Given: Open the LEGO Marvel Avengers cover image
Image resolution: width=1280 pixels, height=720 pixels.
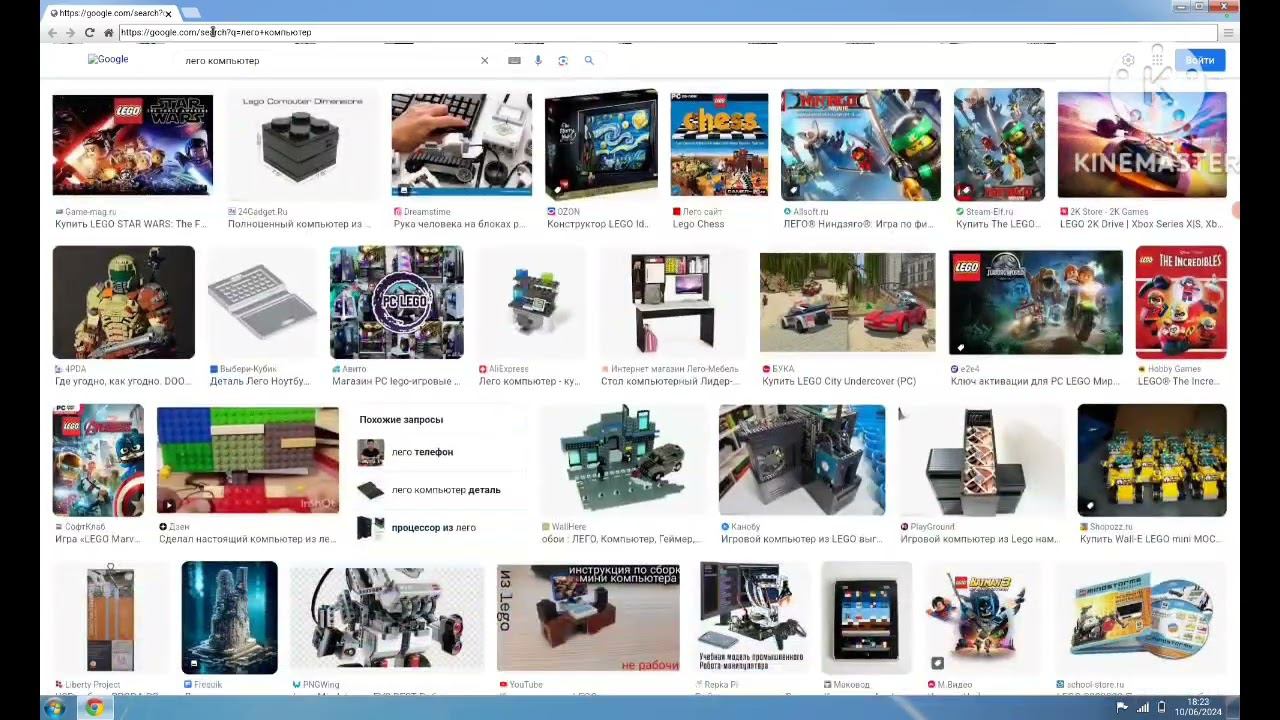Looking at the screenshot, I should pyautogui.click(x=98, y=460).
